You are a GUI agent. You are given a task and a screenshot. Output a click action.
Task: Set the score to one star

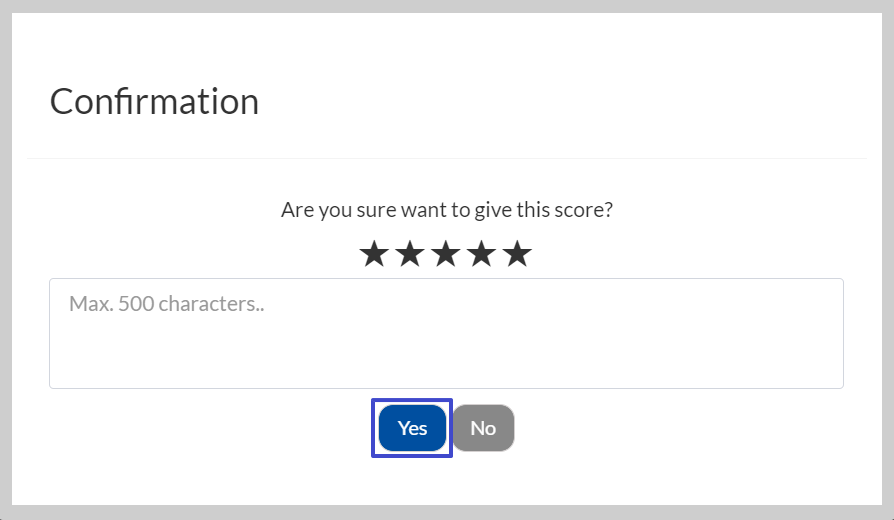[375, 253]
